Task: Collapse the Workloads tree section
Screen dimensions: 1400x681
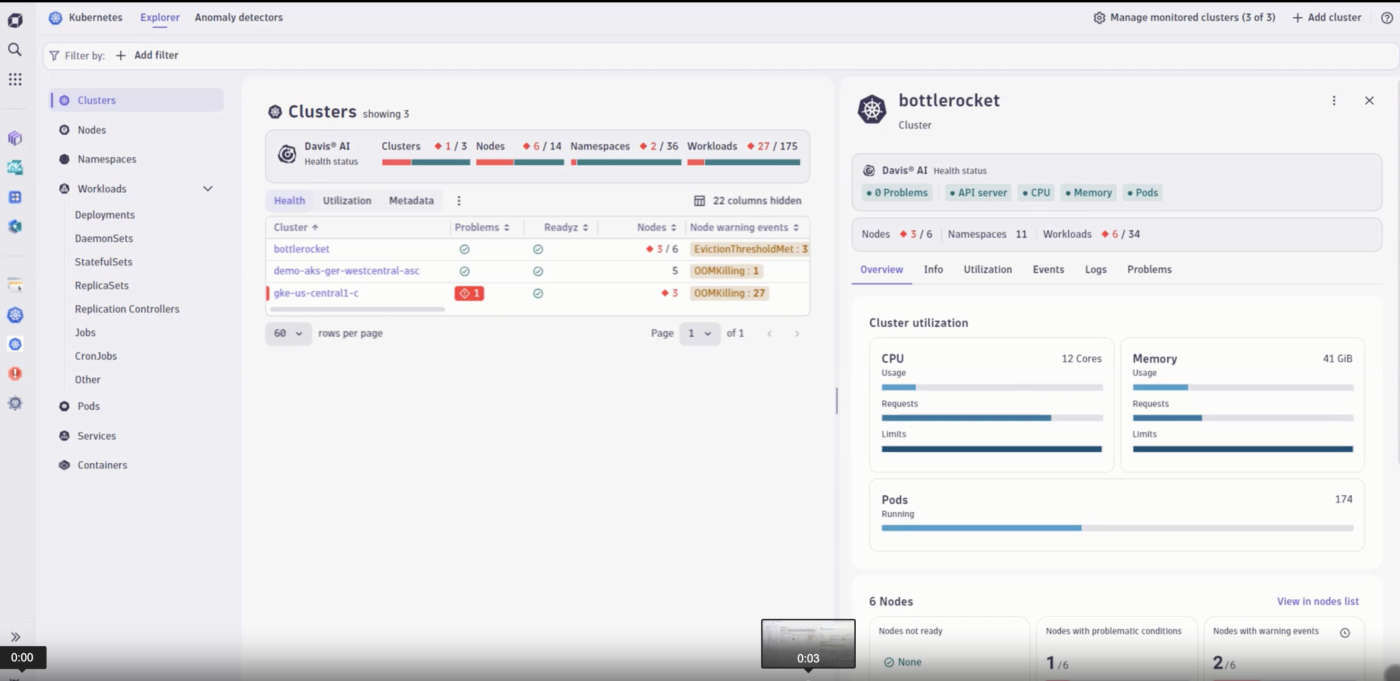Action: tap(208, 189)
